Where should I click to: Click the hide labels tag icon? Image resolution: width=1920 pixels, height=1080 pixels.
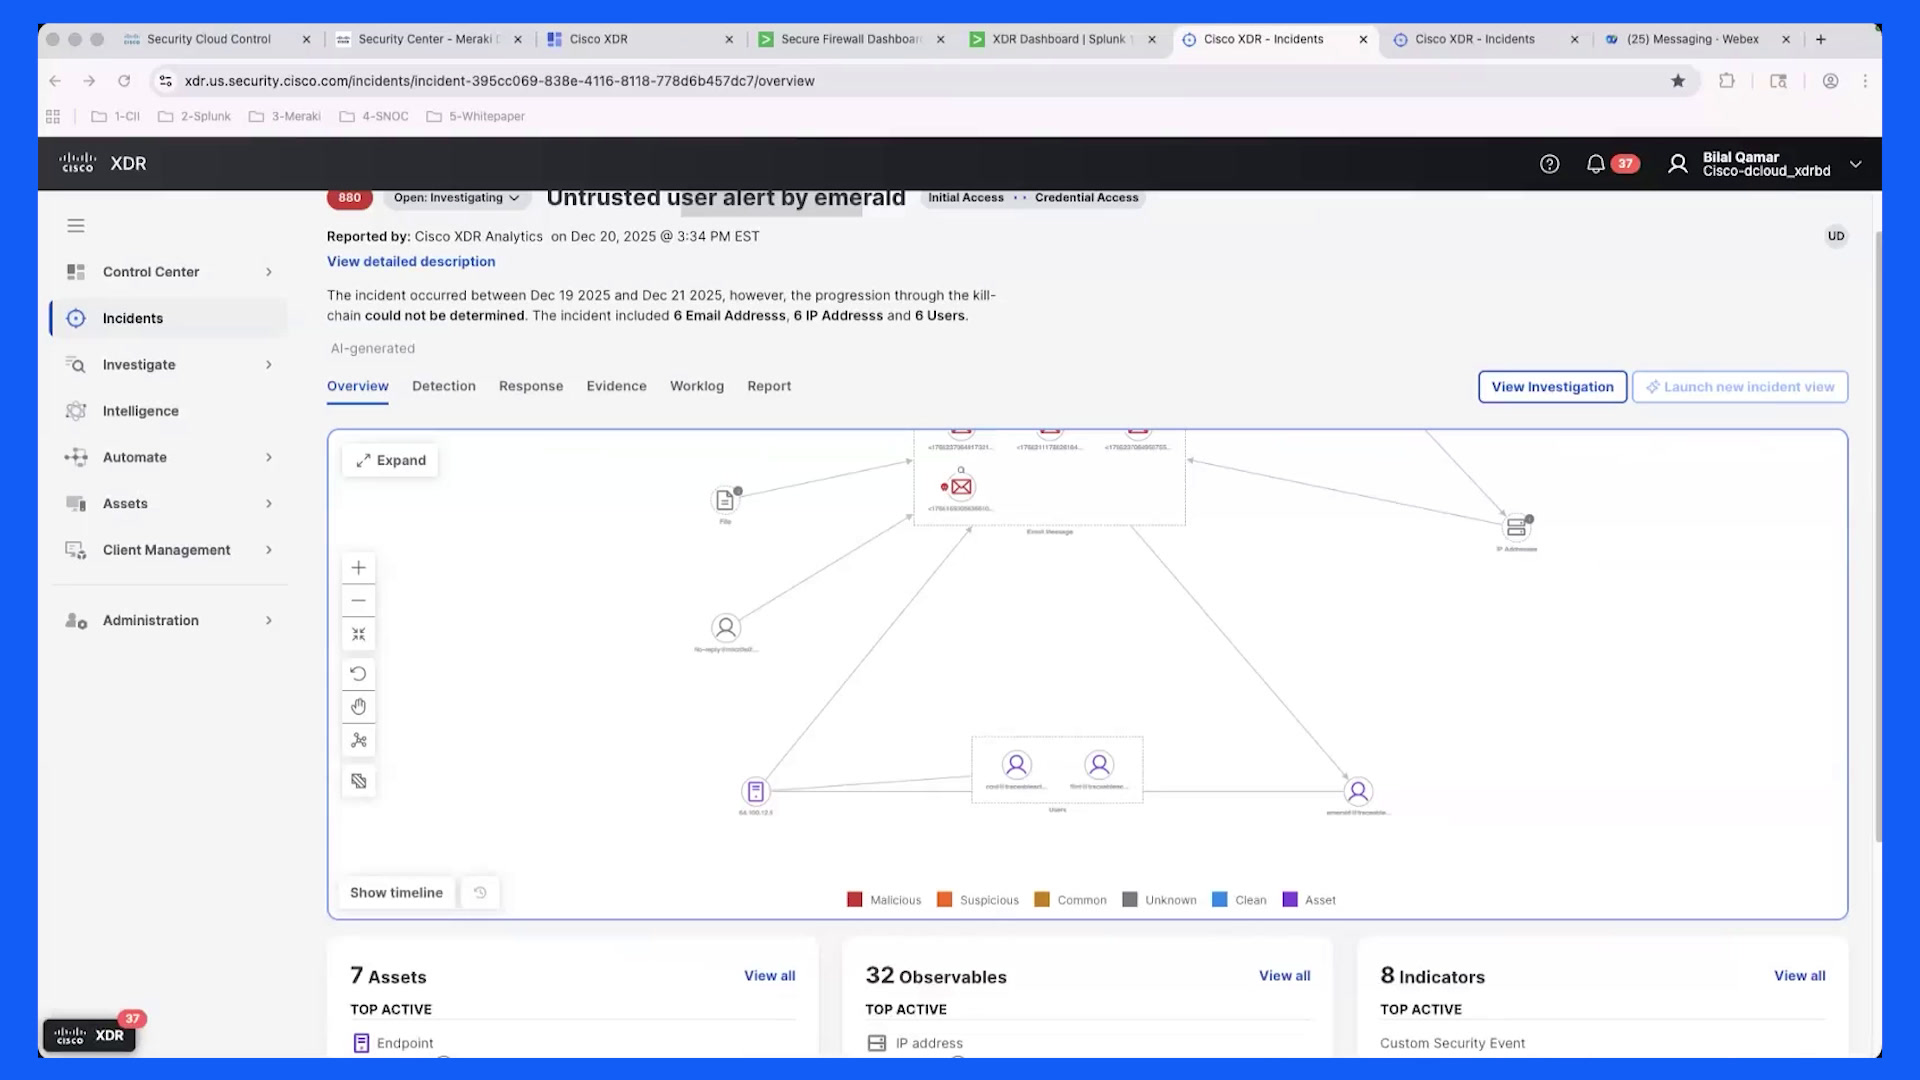point(358,781)
